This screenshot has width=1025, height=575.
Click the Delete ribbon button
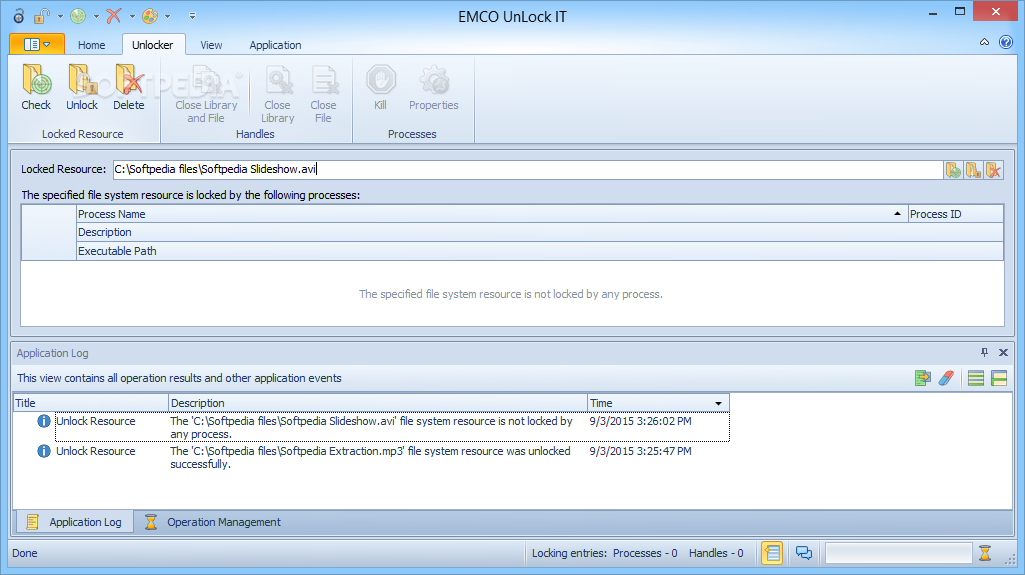129,88
